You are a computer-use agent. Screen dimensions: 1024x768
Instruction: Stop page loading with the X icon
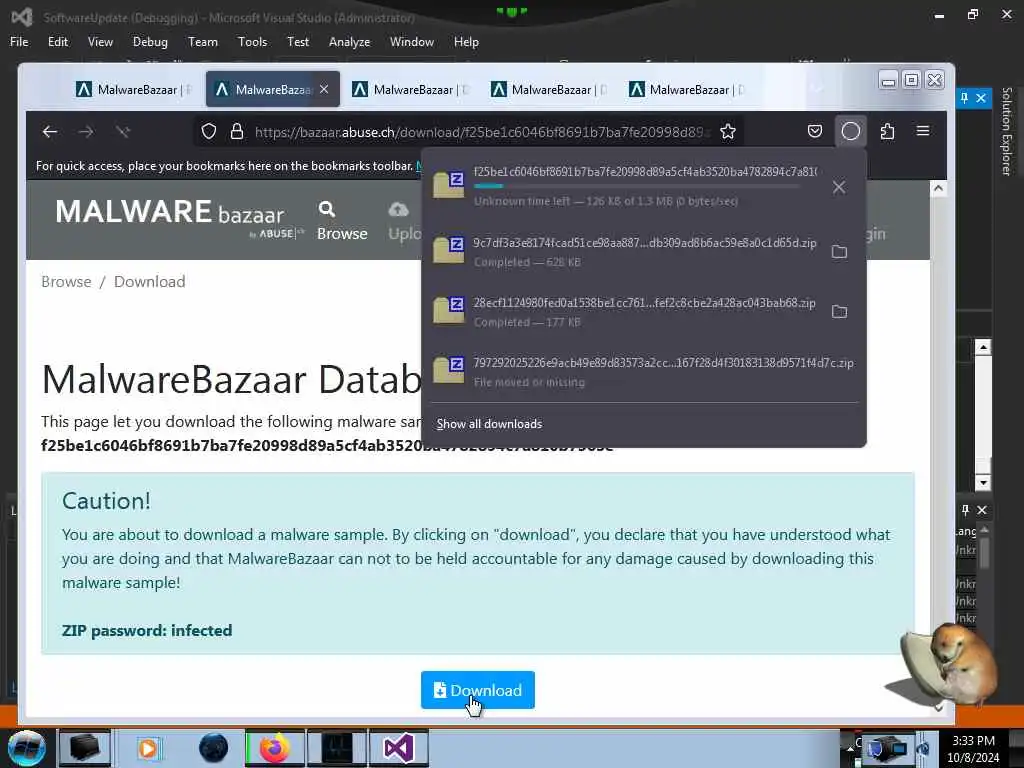pos(123,132)
